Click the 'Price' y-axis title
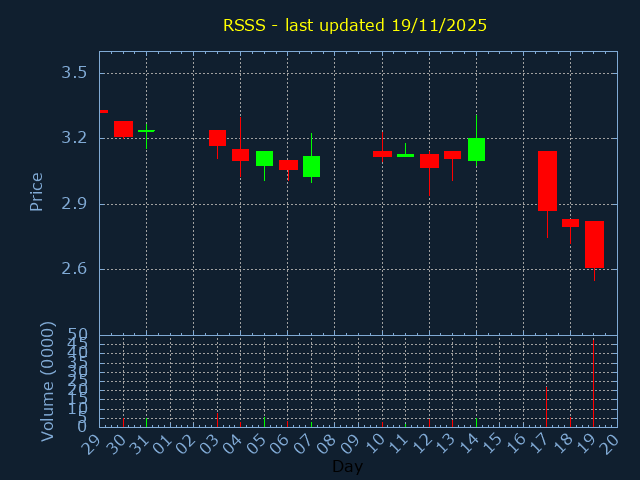 pyautogui.click(x=37, y=191)
